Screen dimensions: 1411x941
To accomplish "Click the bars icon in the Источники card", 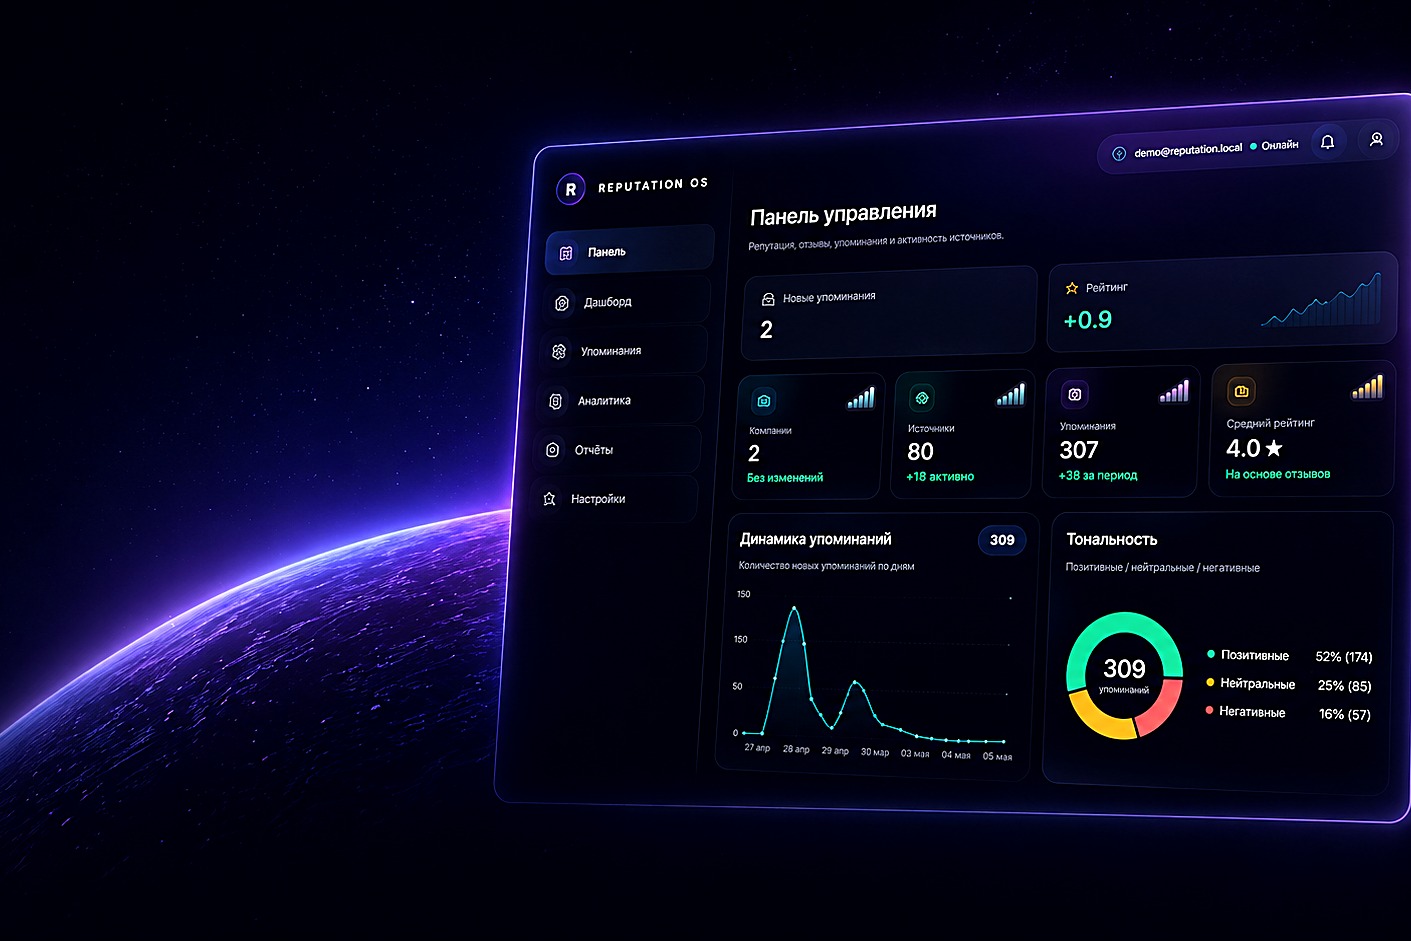I will [x=1011, y=395].
